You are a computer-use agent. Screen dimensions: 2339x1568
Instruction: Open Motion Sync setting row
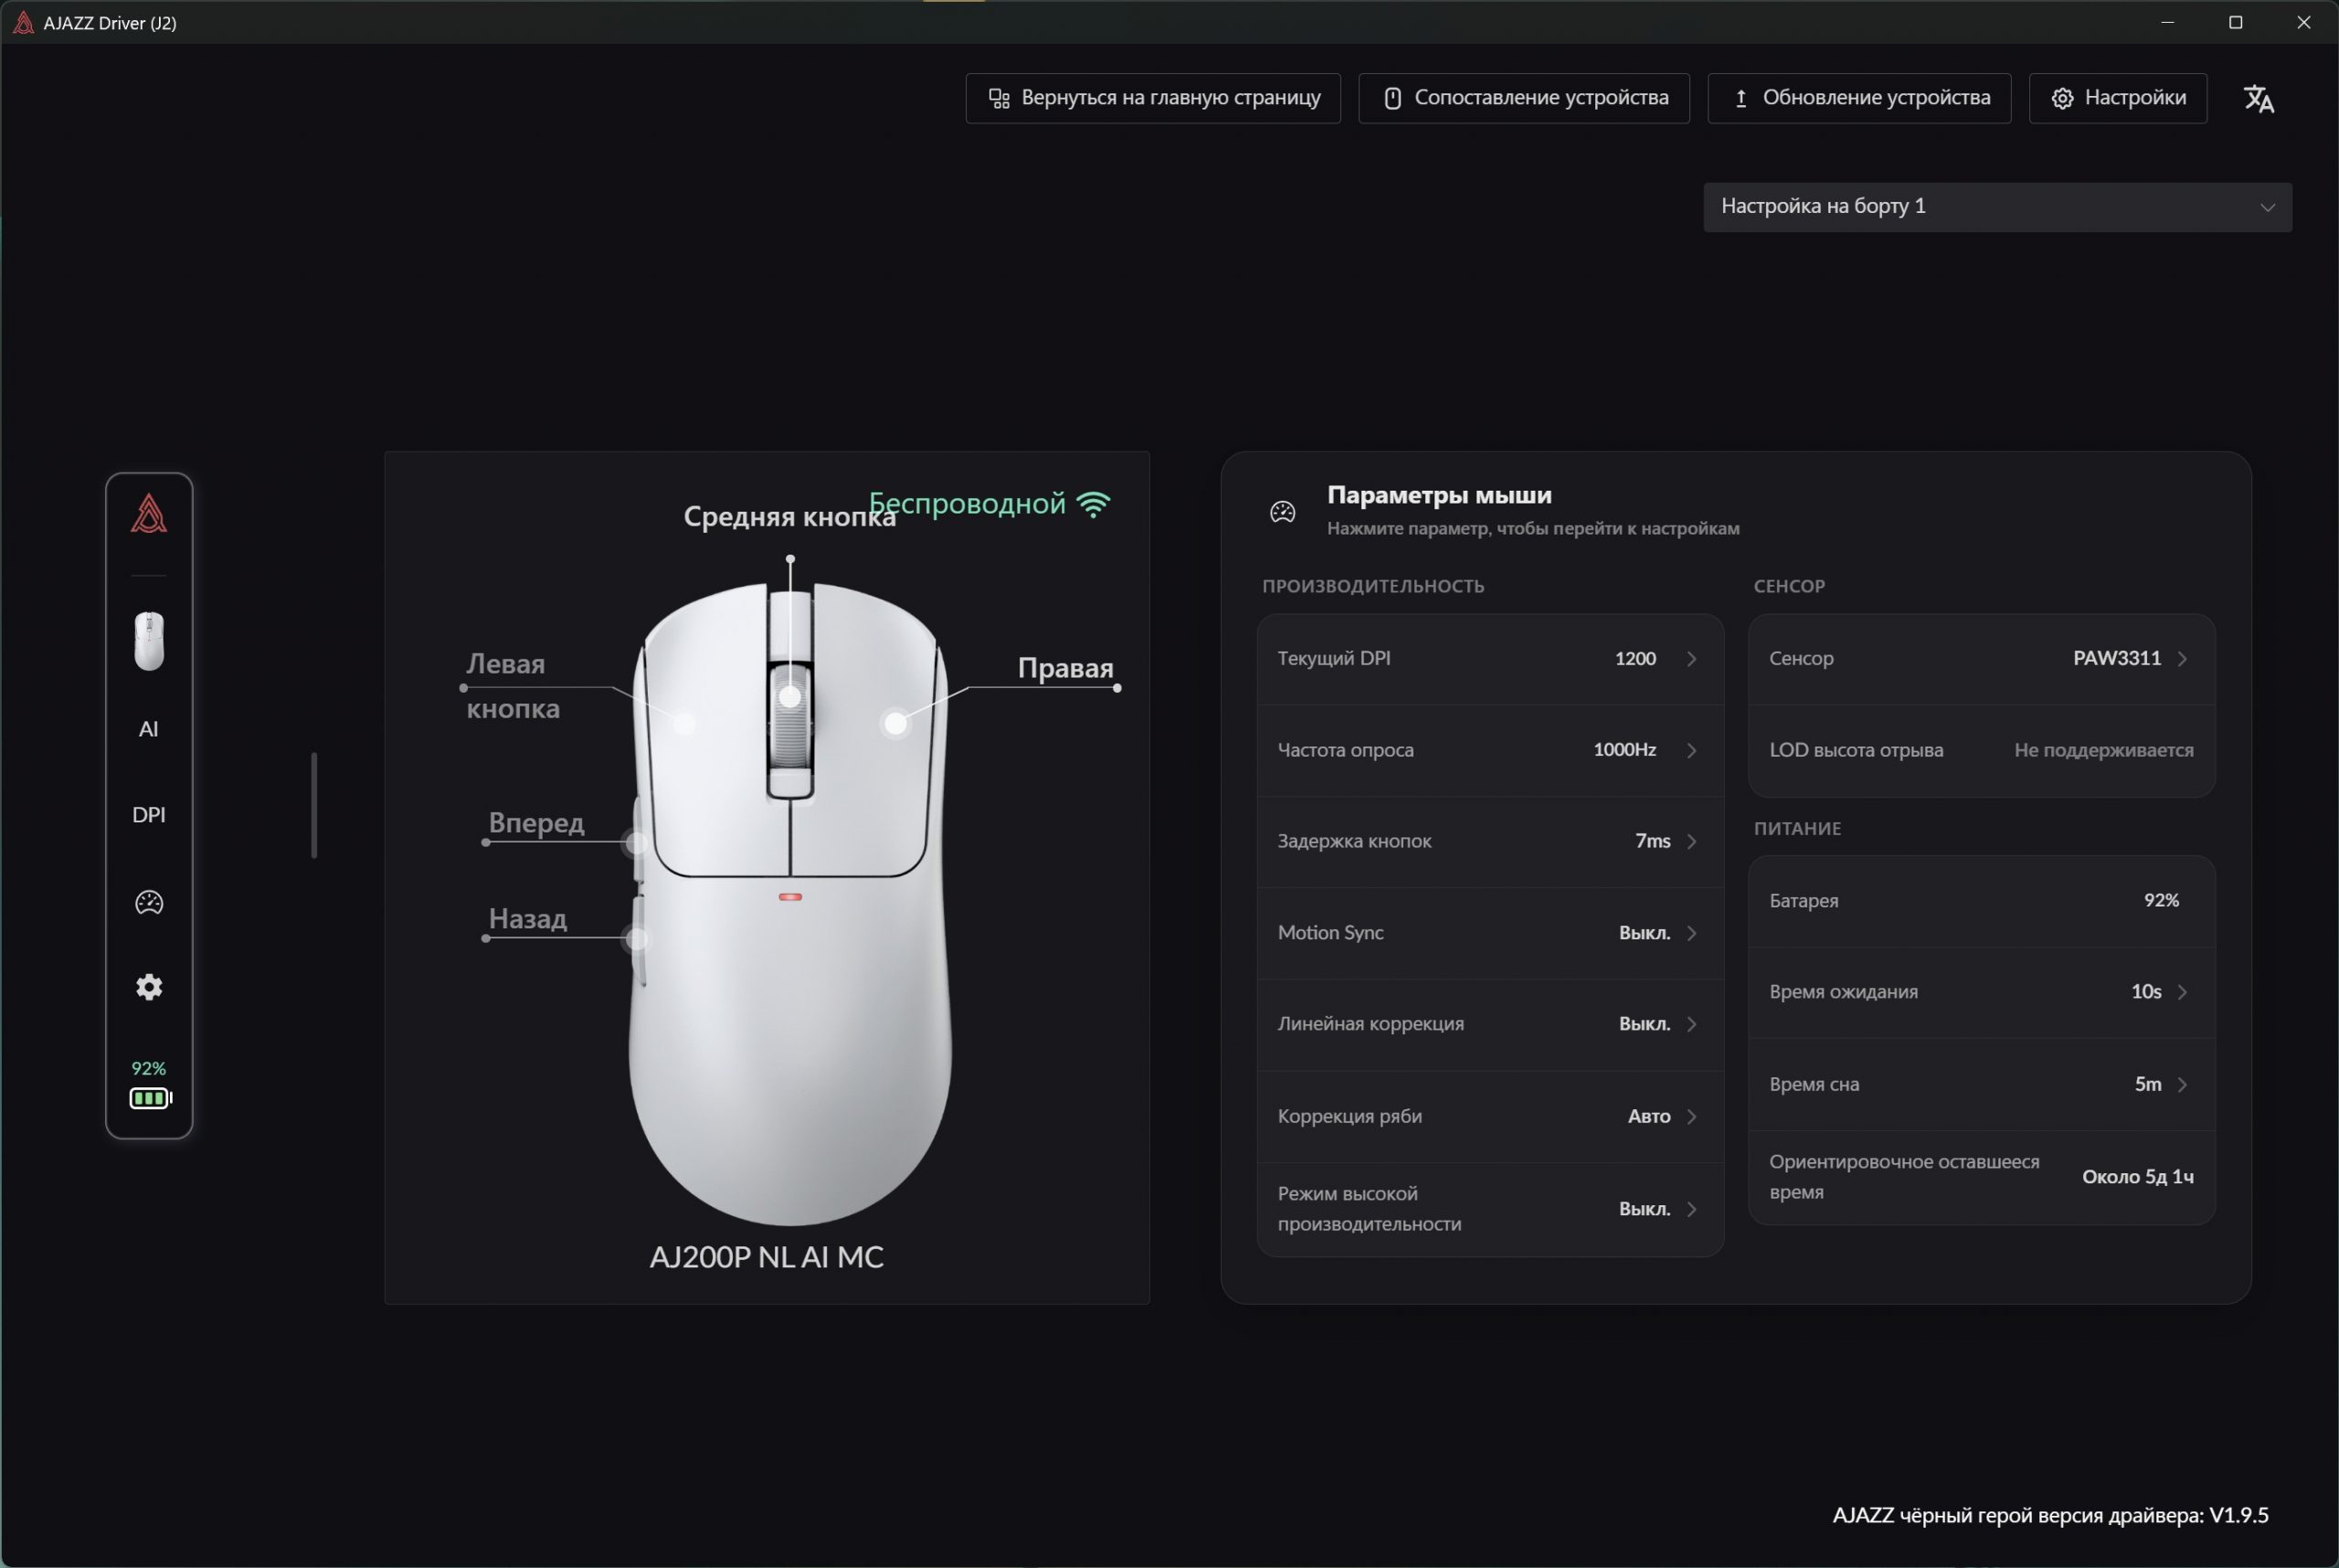click(1490, 933)
